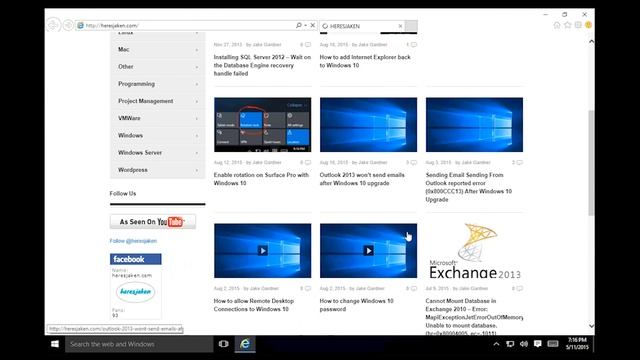Click the Microsoft Exchange 2013 image
Image resolution: width=640 pixels, height=360 pixels.
point(474,251)
